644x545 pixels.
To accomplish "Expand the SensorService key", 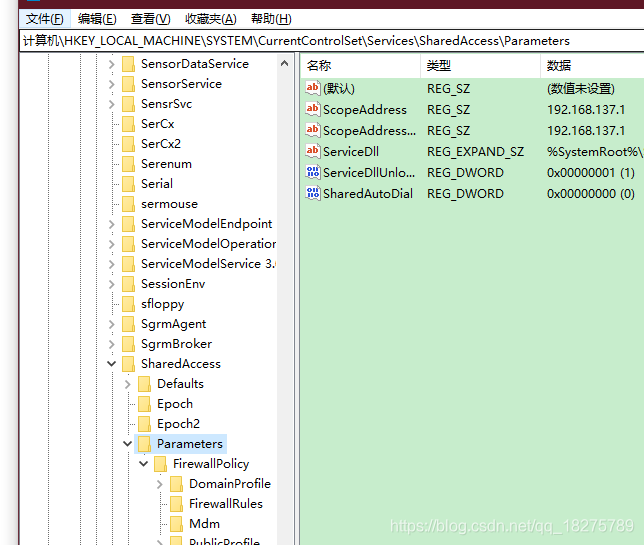I will [x=111, y=84].
